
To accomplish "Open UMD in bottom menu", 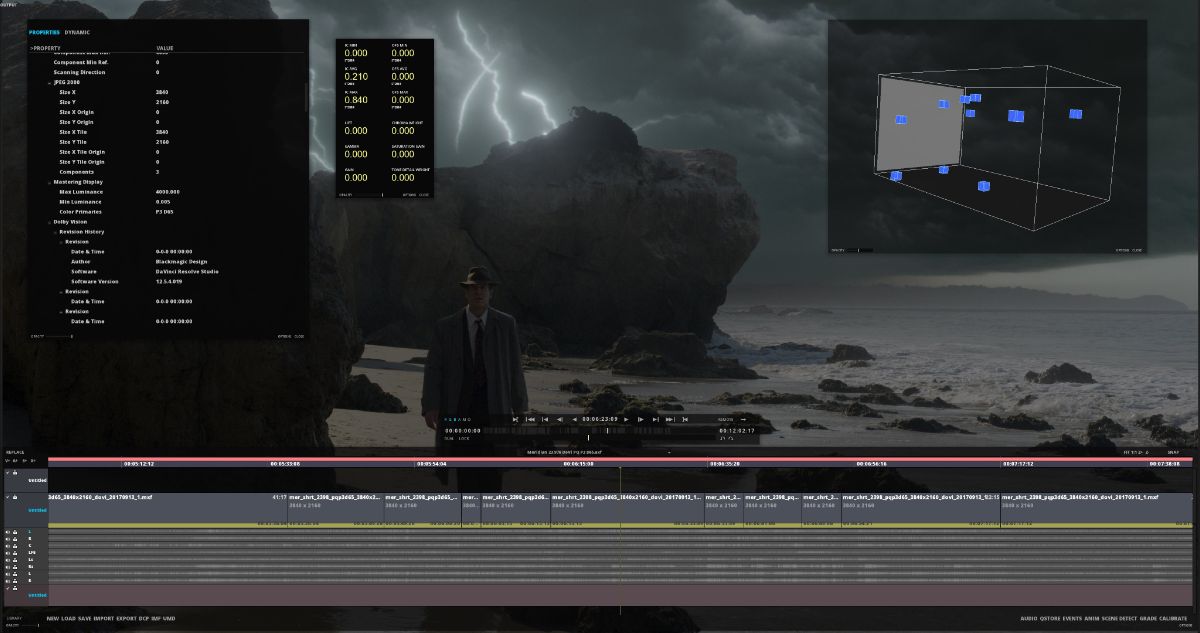I will pyautogui.click(x=169, y=619).
